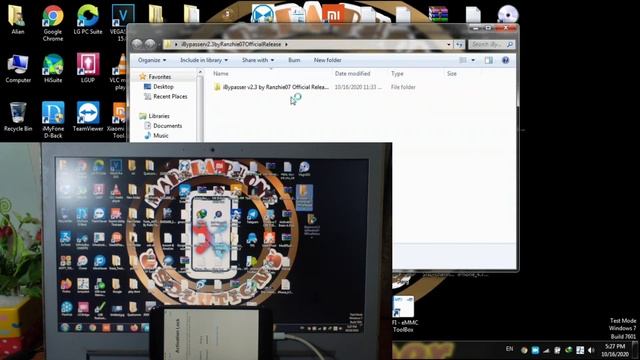The image size is (640, 360).
Task: Select the Recycle Bin icon
Action: (18, 117)
